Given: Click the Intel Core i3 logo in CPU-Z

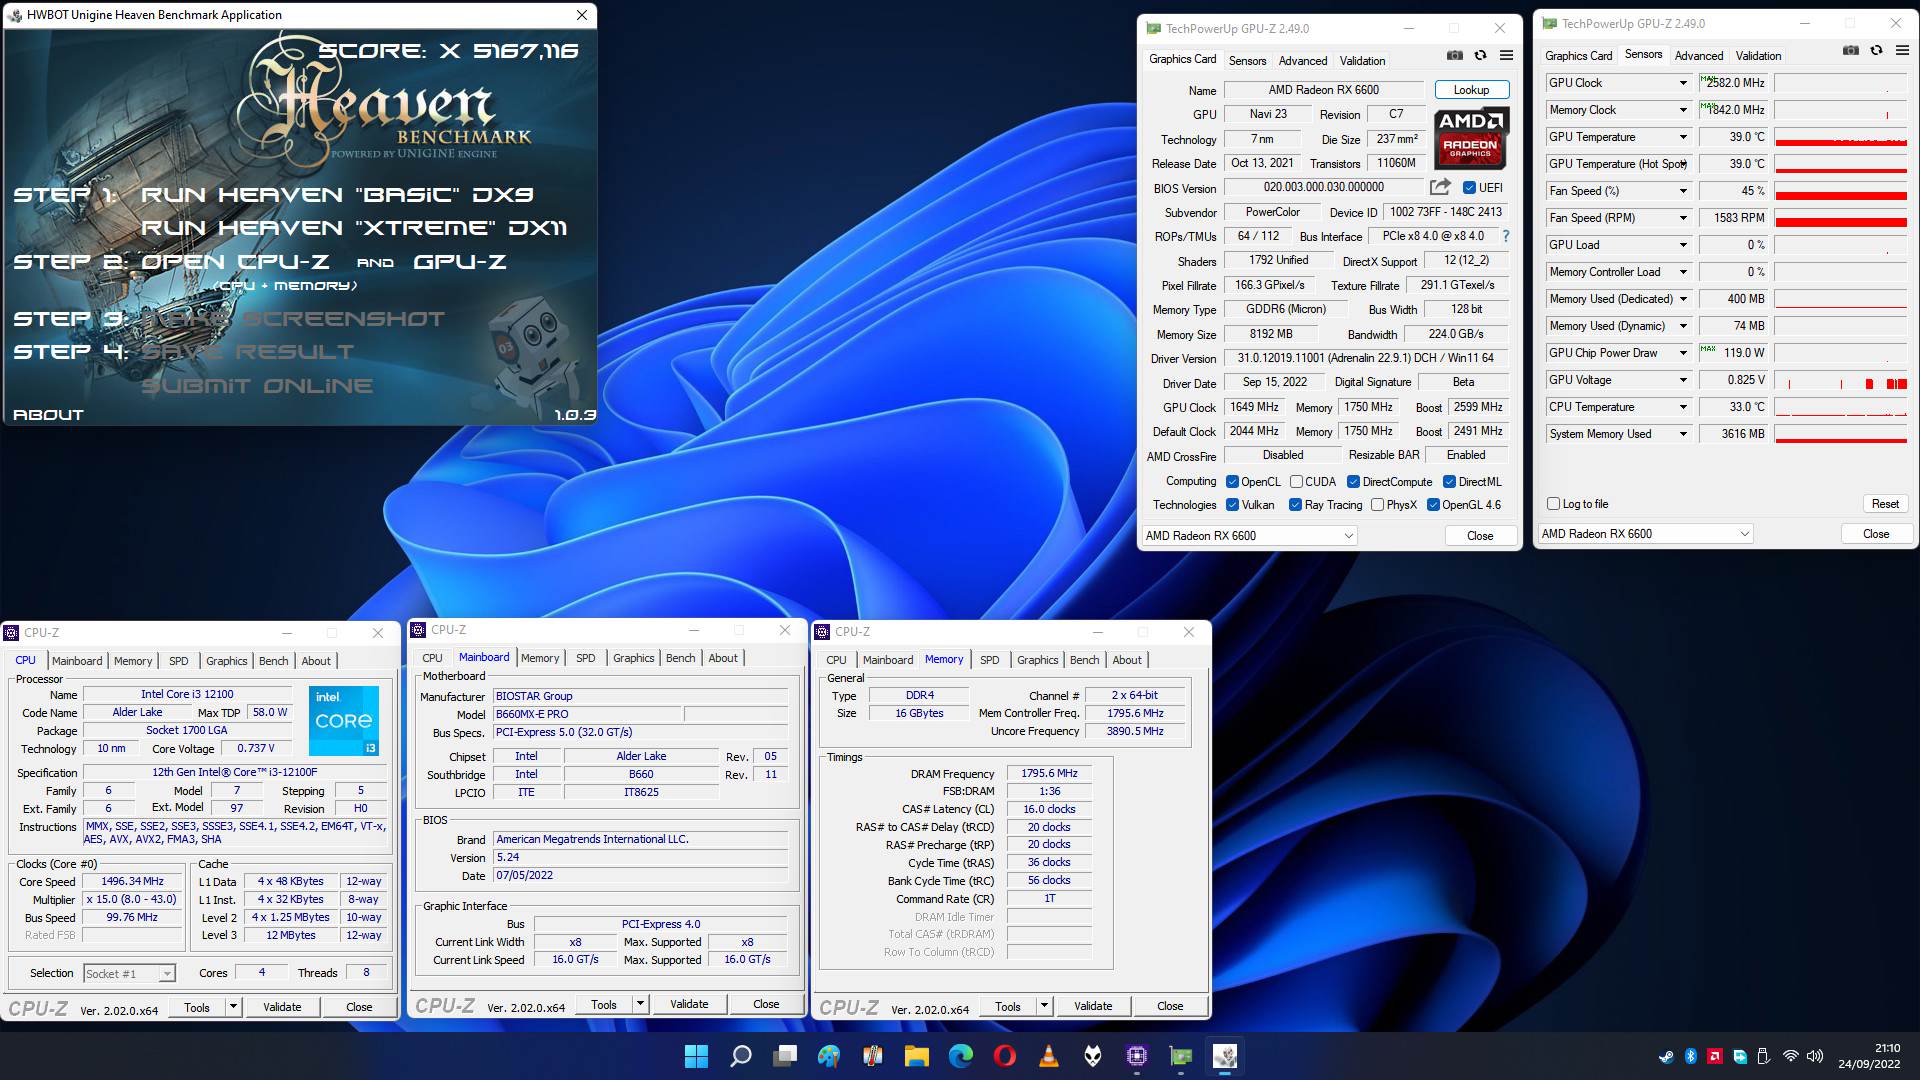Looking at the screenshot, I should click(344, 720).
